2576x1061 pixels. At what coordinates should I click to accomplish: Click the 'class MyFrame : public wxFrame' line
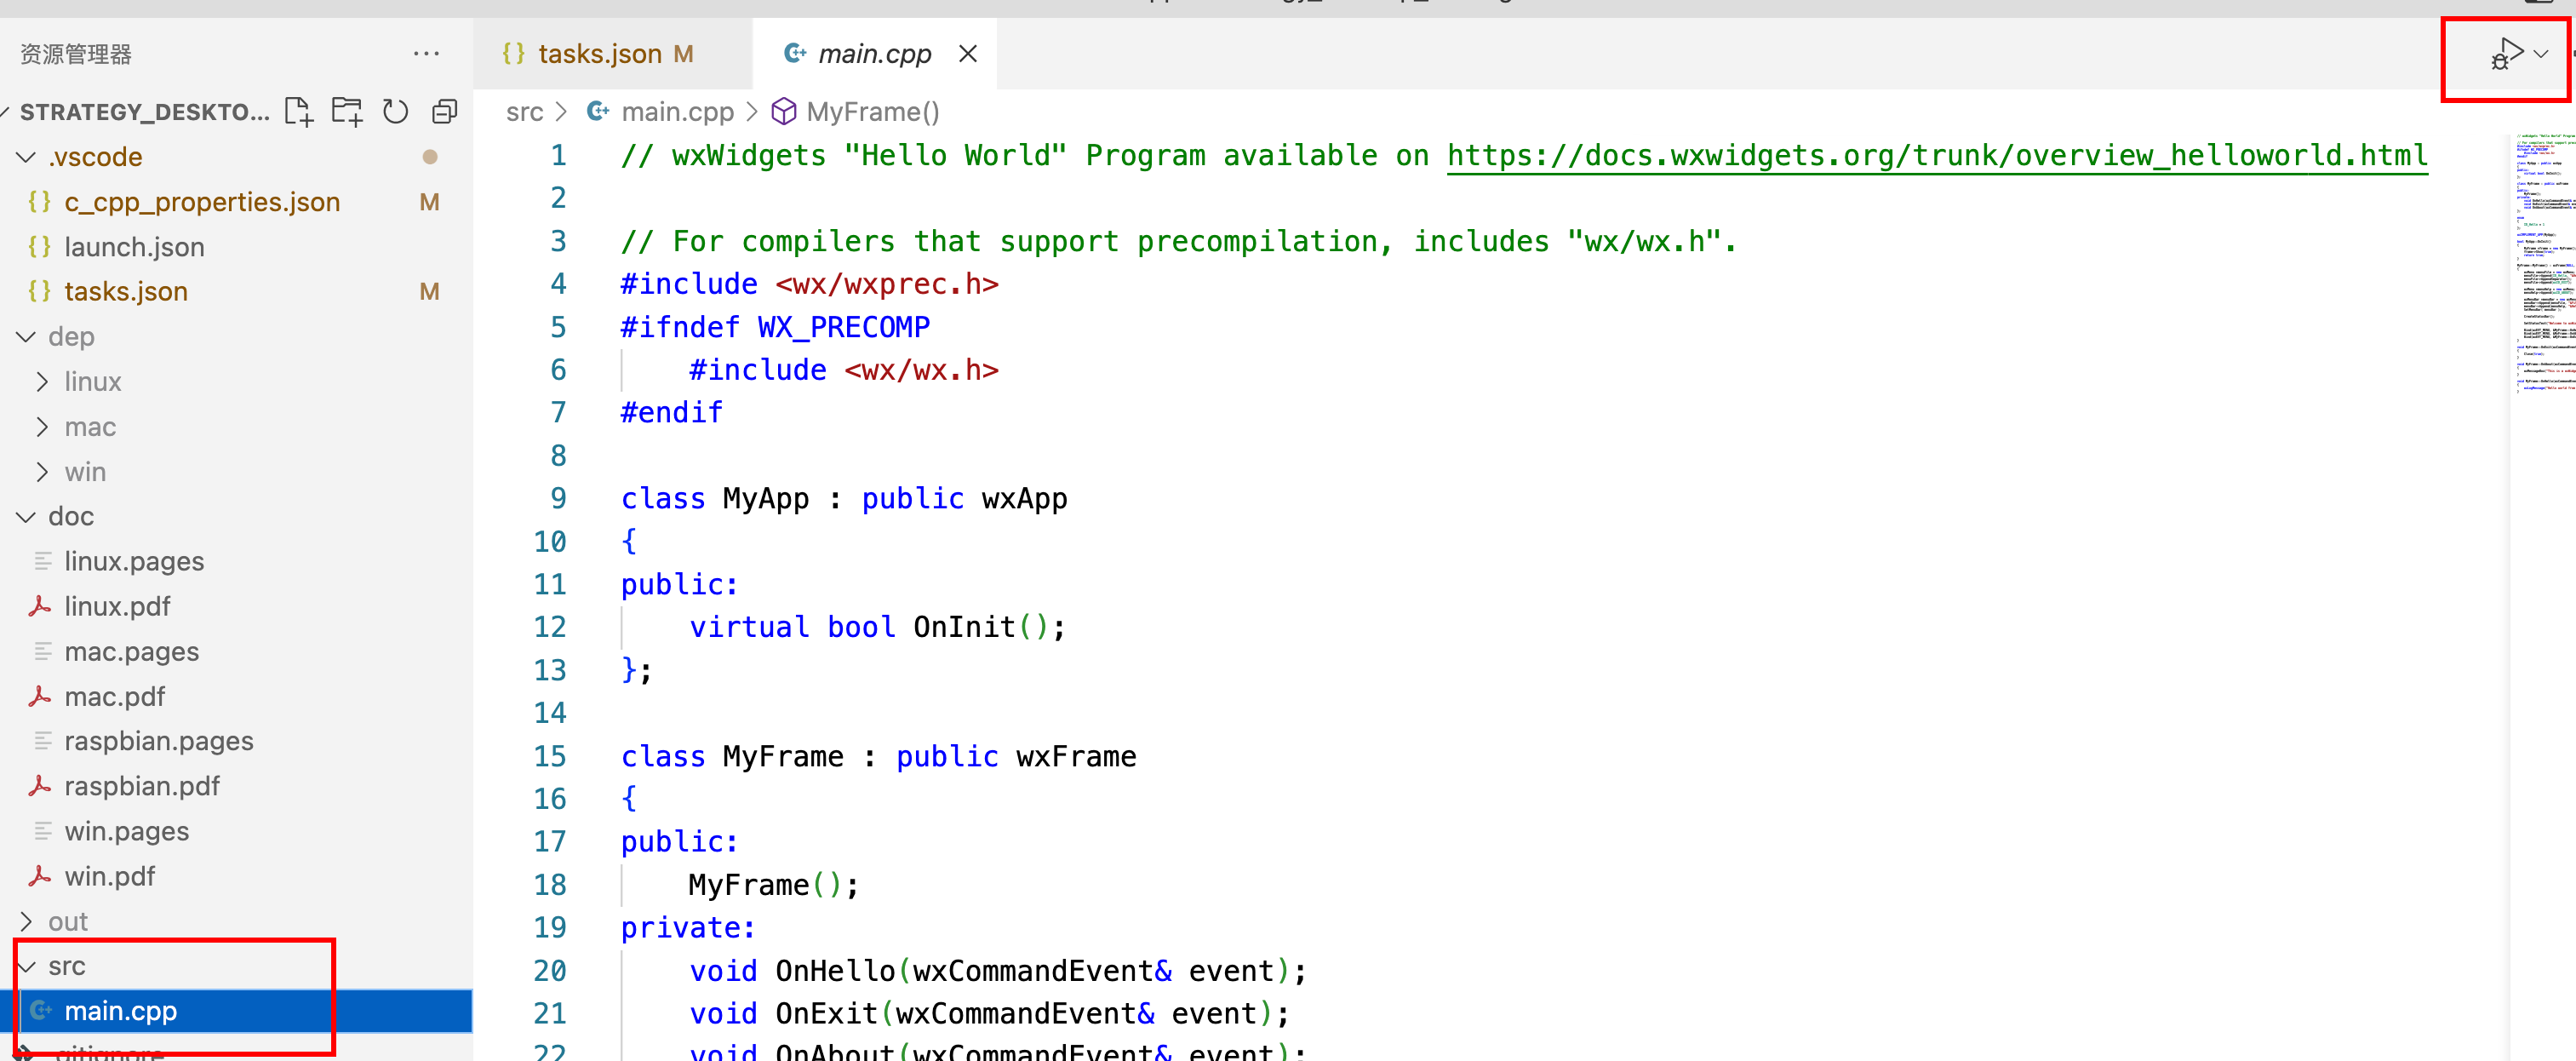point(878,756)
